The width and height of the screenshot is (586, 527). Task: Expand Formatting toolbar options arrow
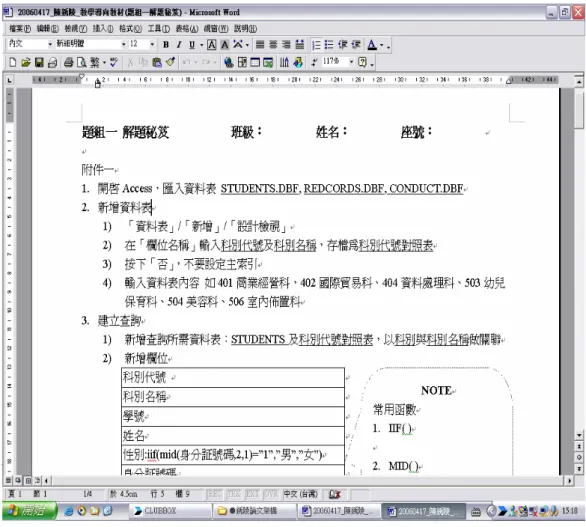point(389,46)
